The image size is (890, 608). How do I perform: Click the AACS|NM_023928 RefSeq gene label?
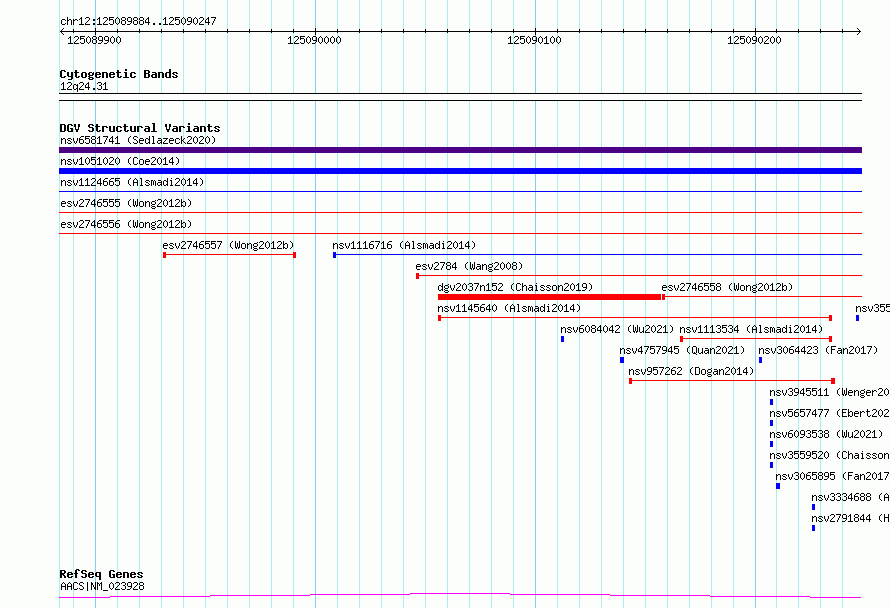coord(102,586)
